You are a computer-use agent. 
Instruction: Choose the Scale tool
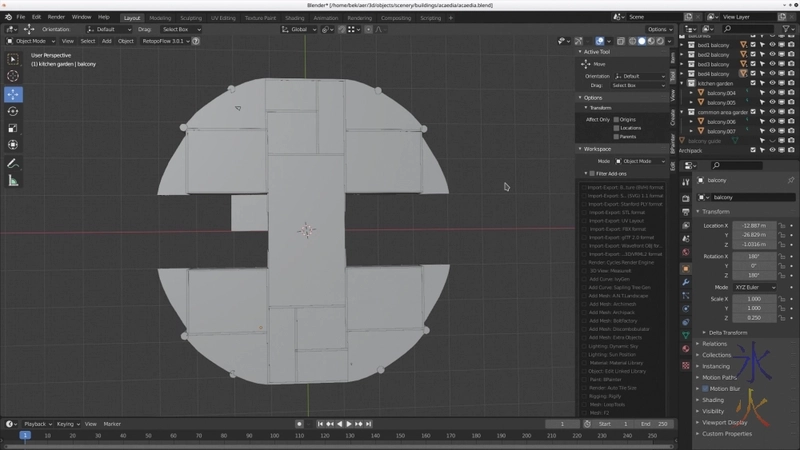(13, 128)
